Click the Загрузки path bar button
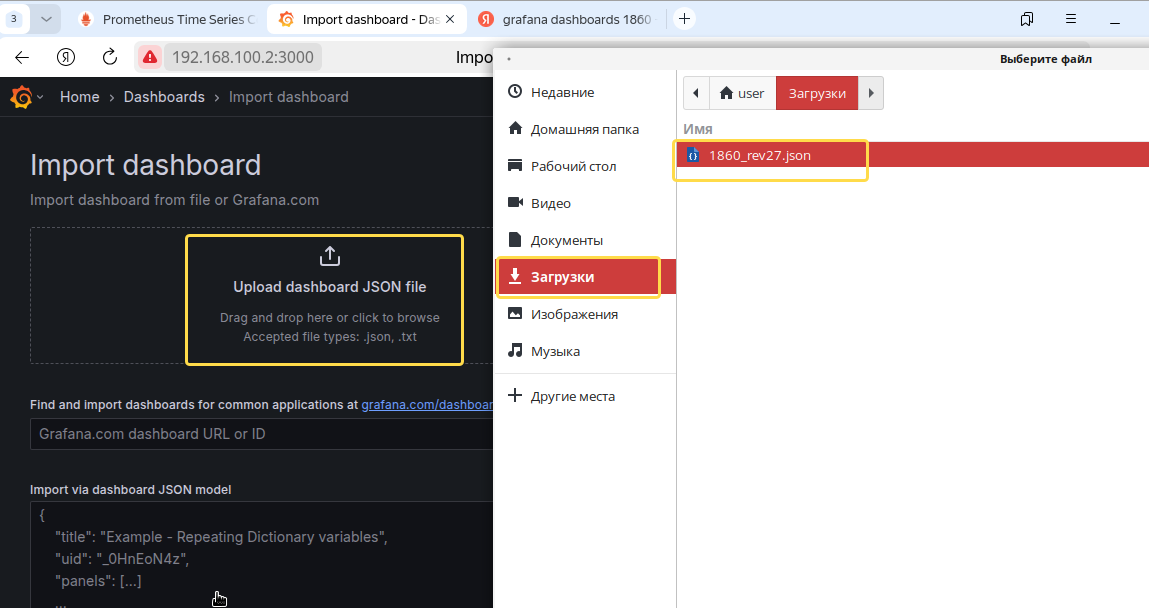Screen dimensions: 1149x608 (817, 93)
